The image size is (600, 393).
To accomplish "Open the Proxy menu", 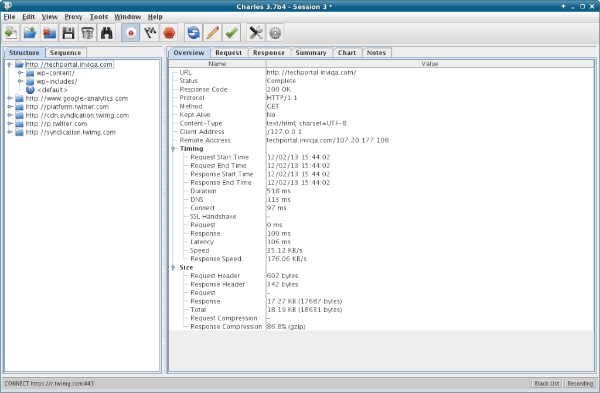I will [73, 17].
